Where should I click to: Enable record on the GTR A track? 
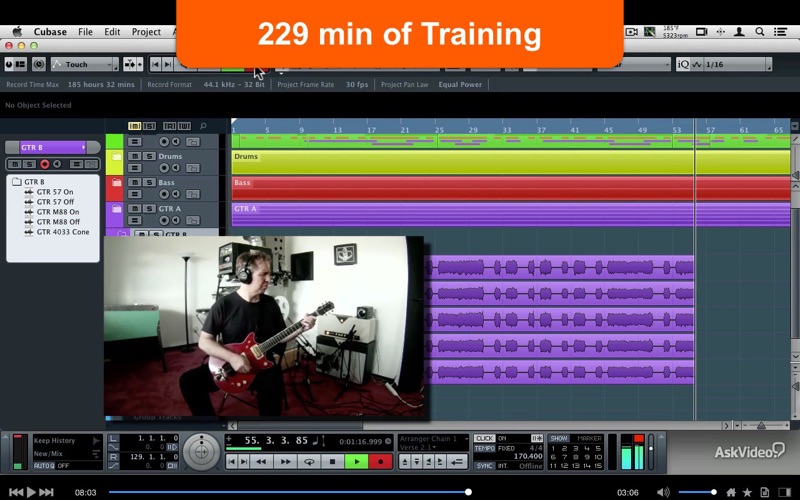pos(164,220)
